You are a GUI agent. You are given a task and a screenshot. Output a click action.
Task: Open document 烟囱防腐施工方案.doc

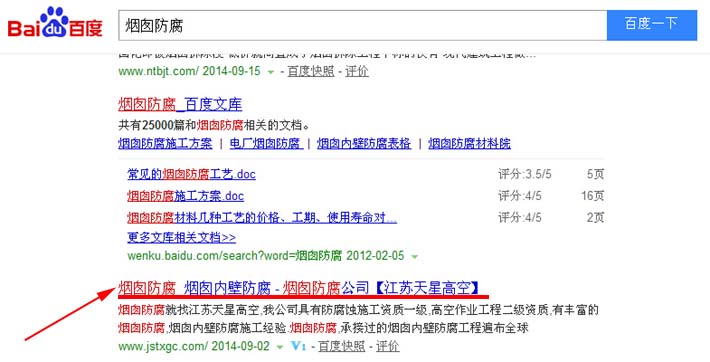pyautogui.click(x=186, y=196)
